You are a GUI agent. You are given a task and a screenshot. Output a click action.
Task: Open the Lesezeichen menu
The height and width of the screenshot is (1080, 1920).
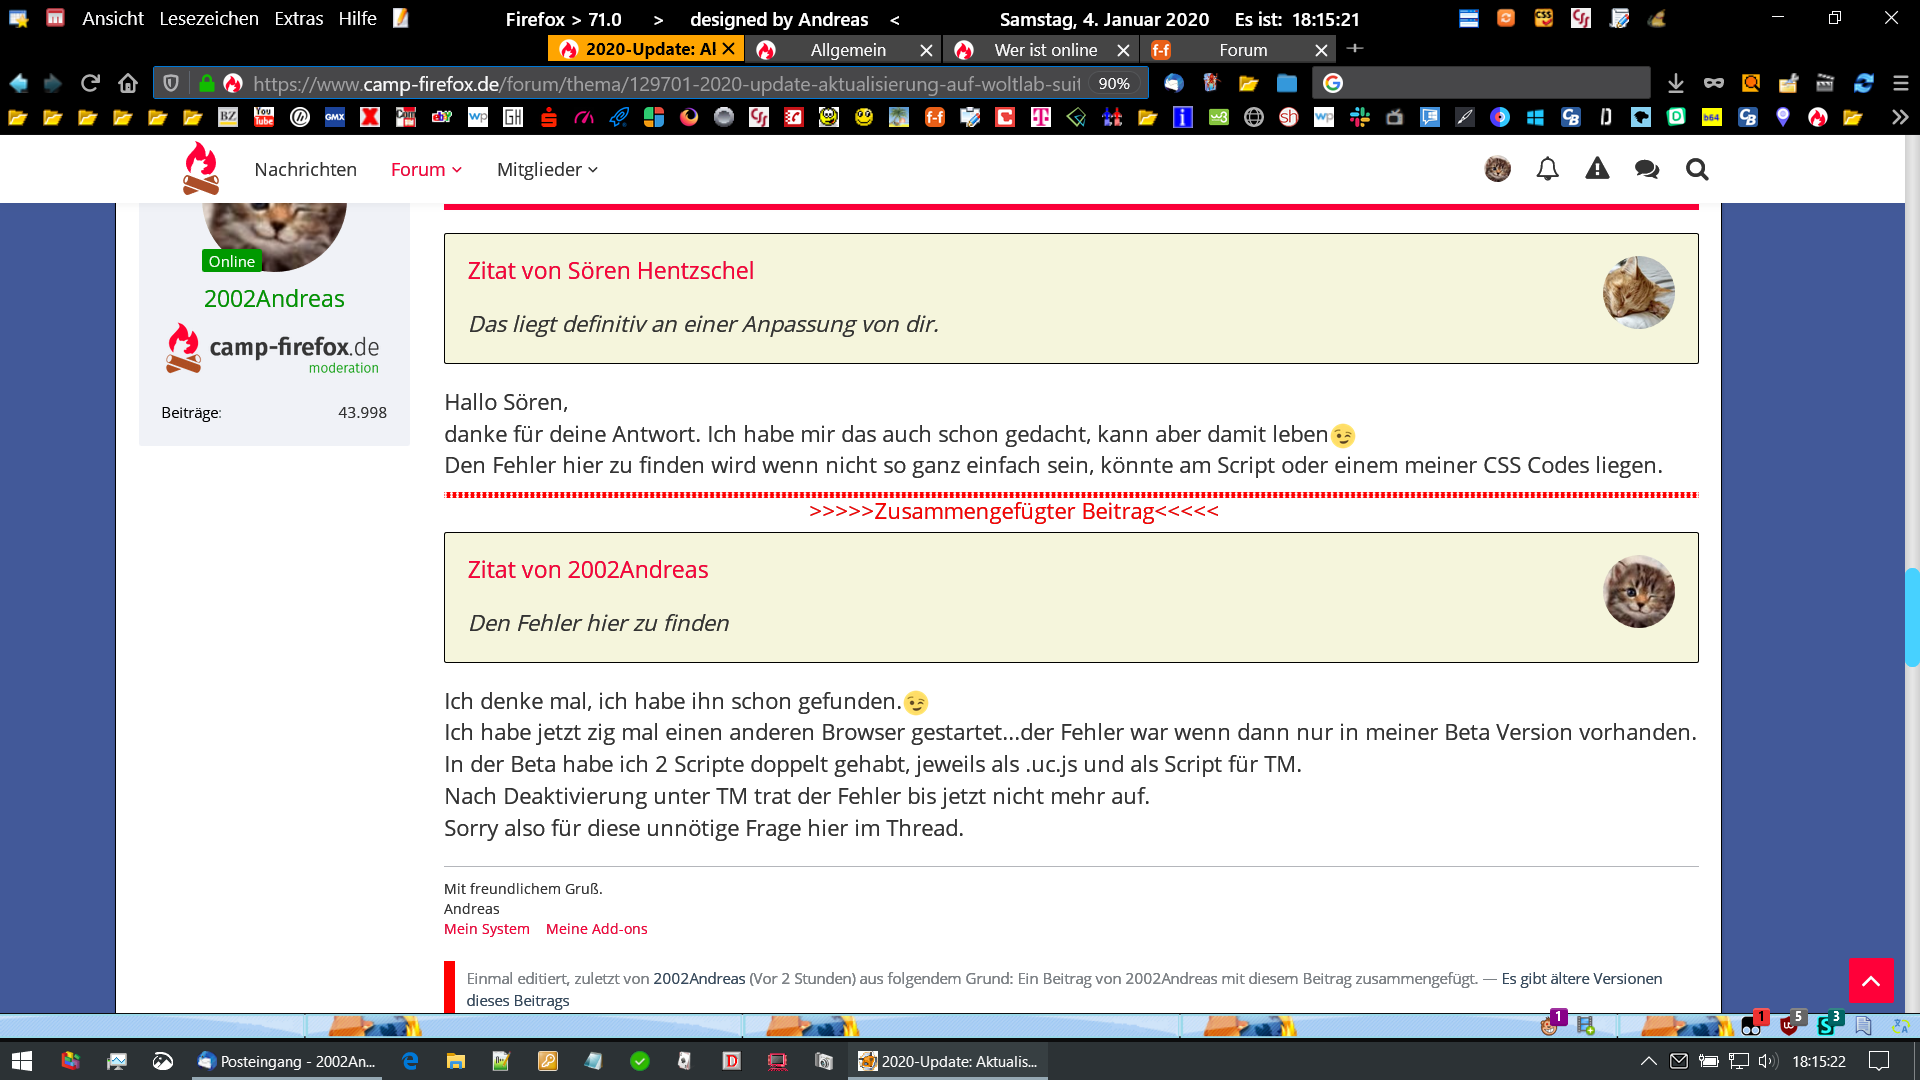coord(208,18)
